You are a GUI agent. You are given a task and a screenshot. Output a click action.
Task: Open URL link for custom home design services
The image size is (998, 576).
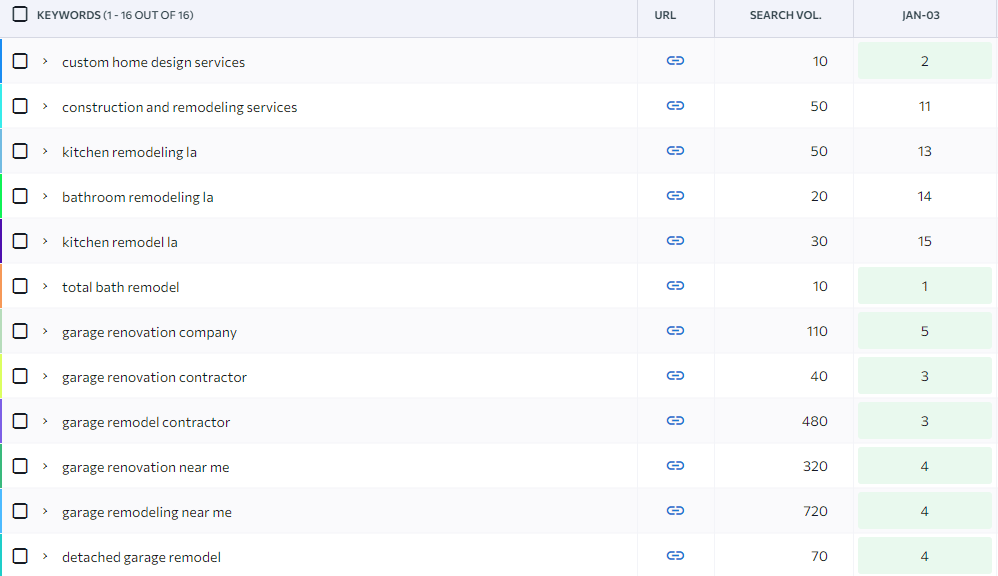pyautogui.click(x=675, y=60)
